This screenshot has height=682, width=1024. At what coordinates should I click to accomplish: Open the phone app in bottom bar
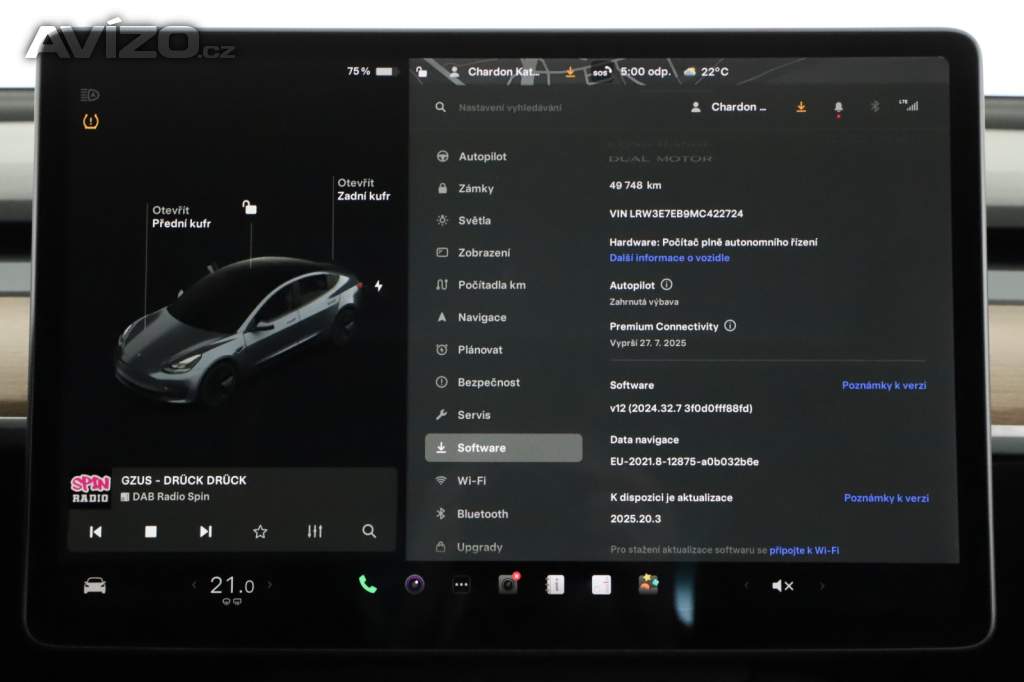click(x=368, y=585)
